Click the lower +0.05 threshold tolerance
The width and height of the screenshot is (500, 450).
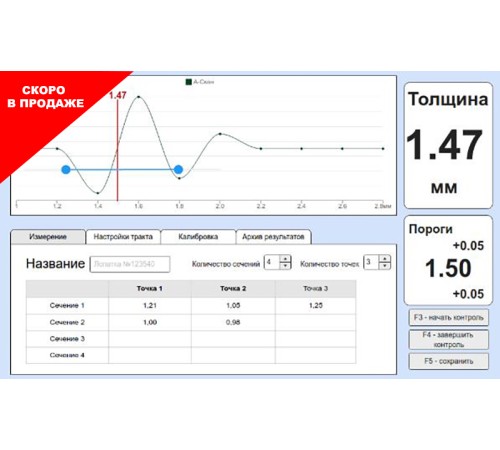point(468,294)
